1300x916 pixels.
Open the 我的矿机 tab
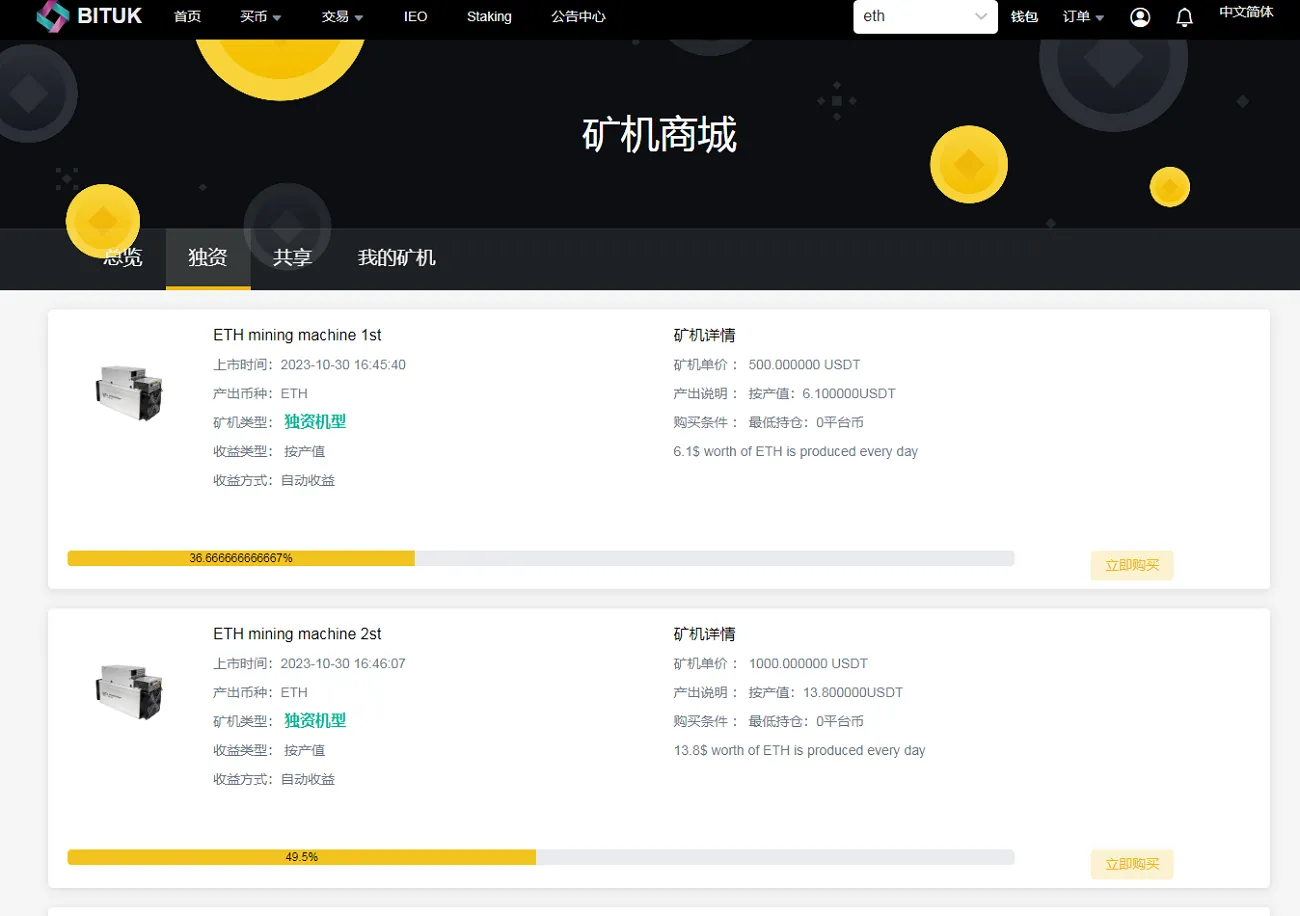[396, 257]
